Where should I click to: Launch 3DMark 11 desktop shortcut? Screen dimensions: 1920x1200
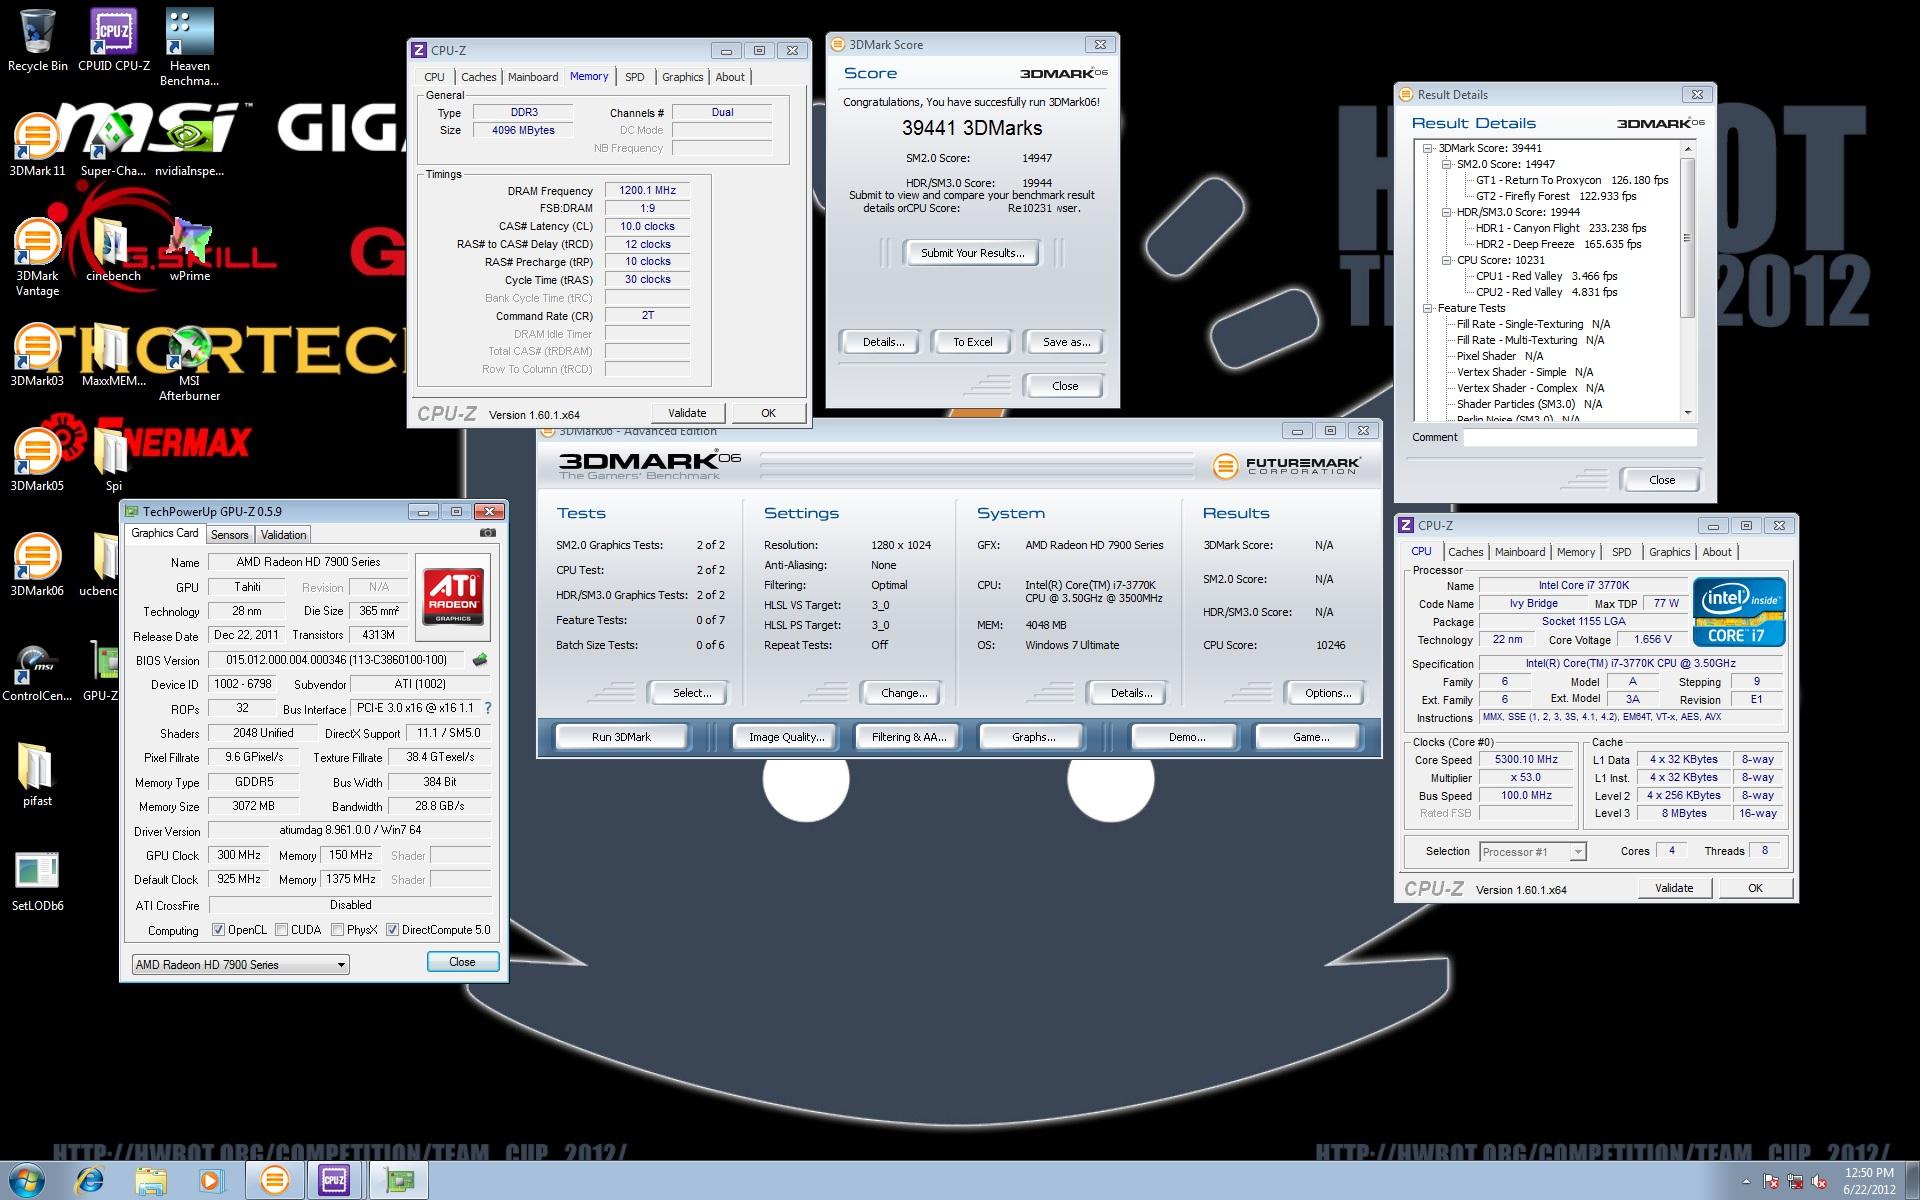pyautogui.click(x=37, y=145)
